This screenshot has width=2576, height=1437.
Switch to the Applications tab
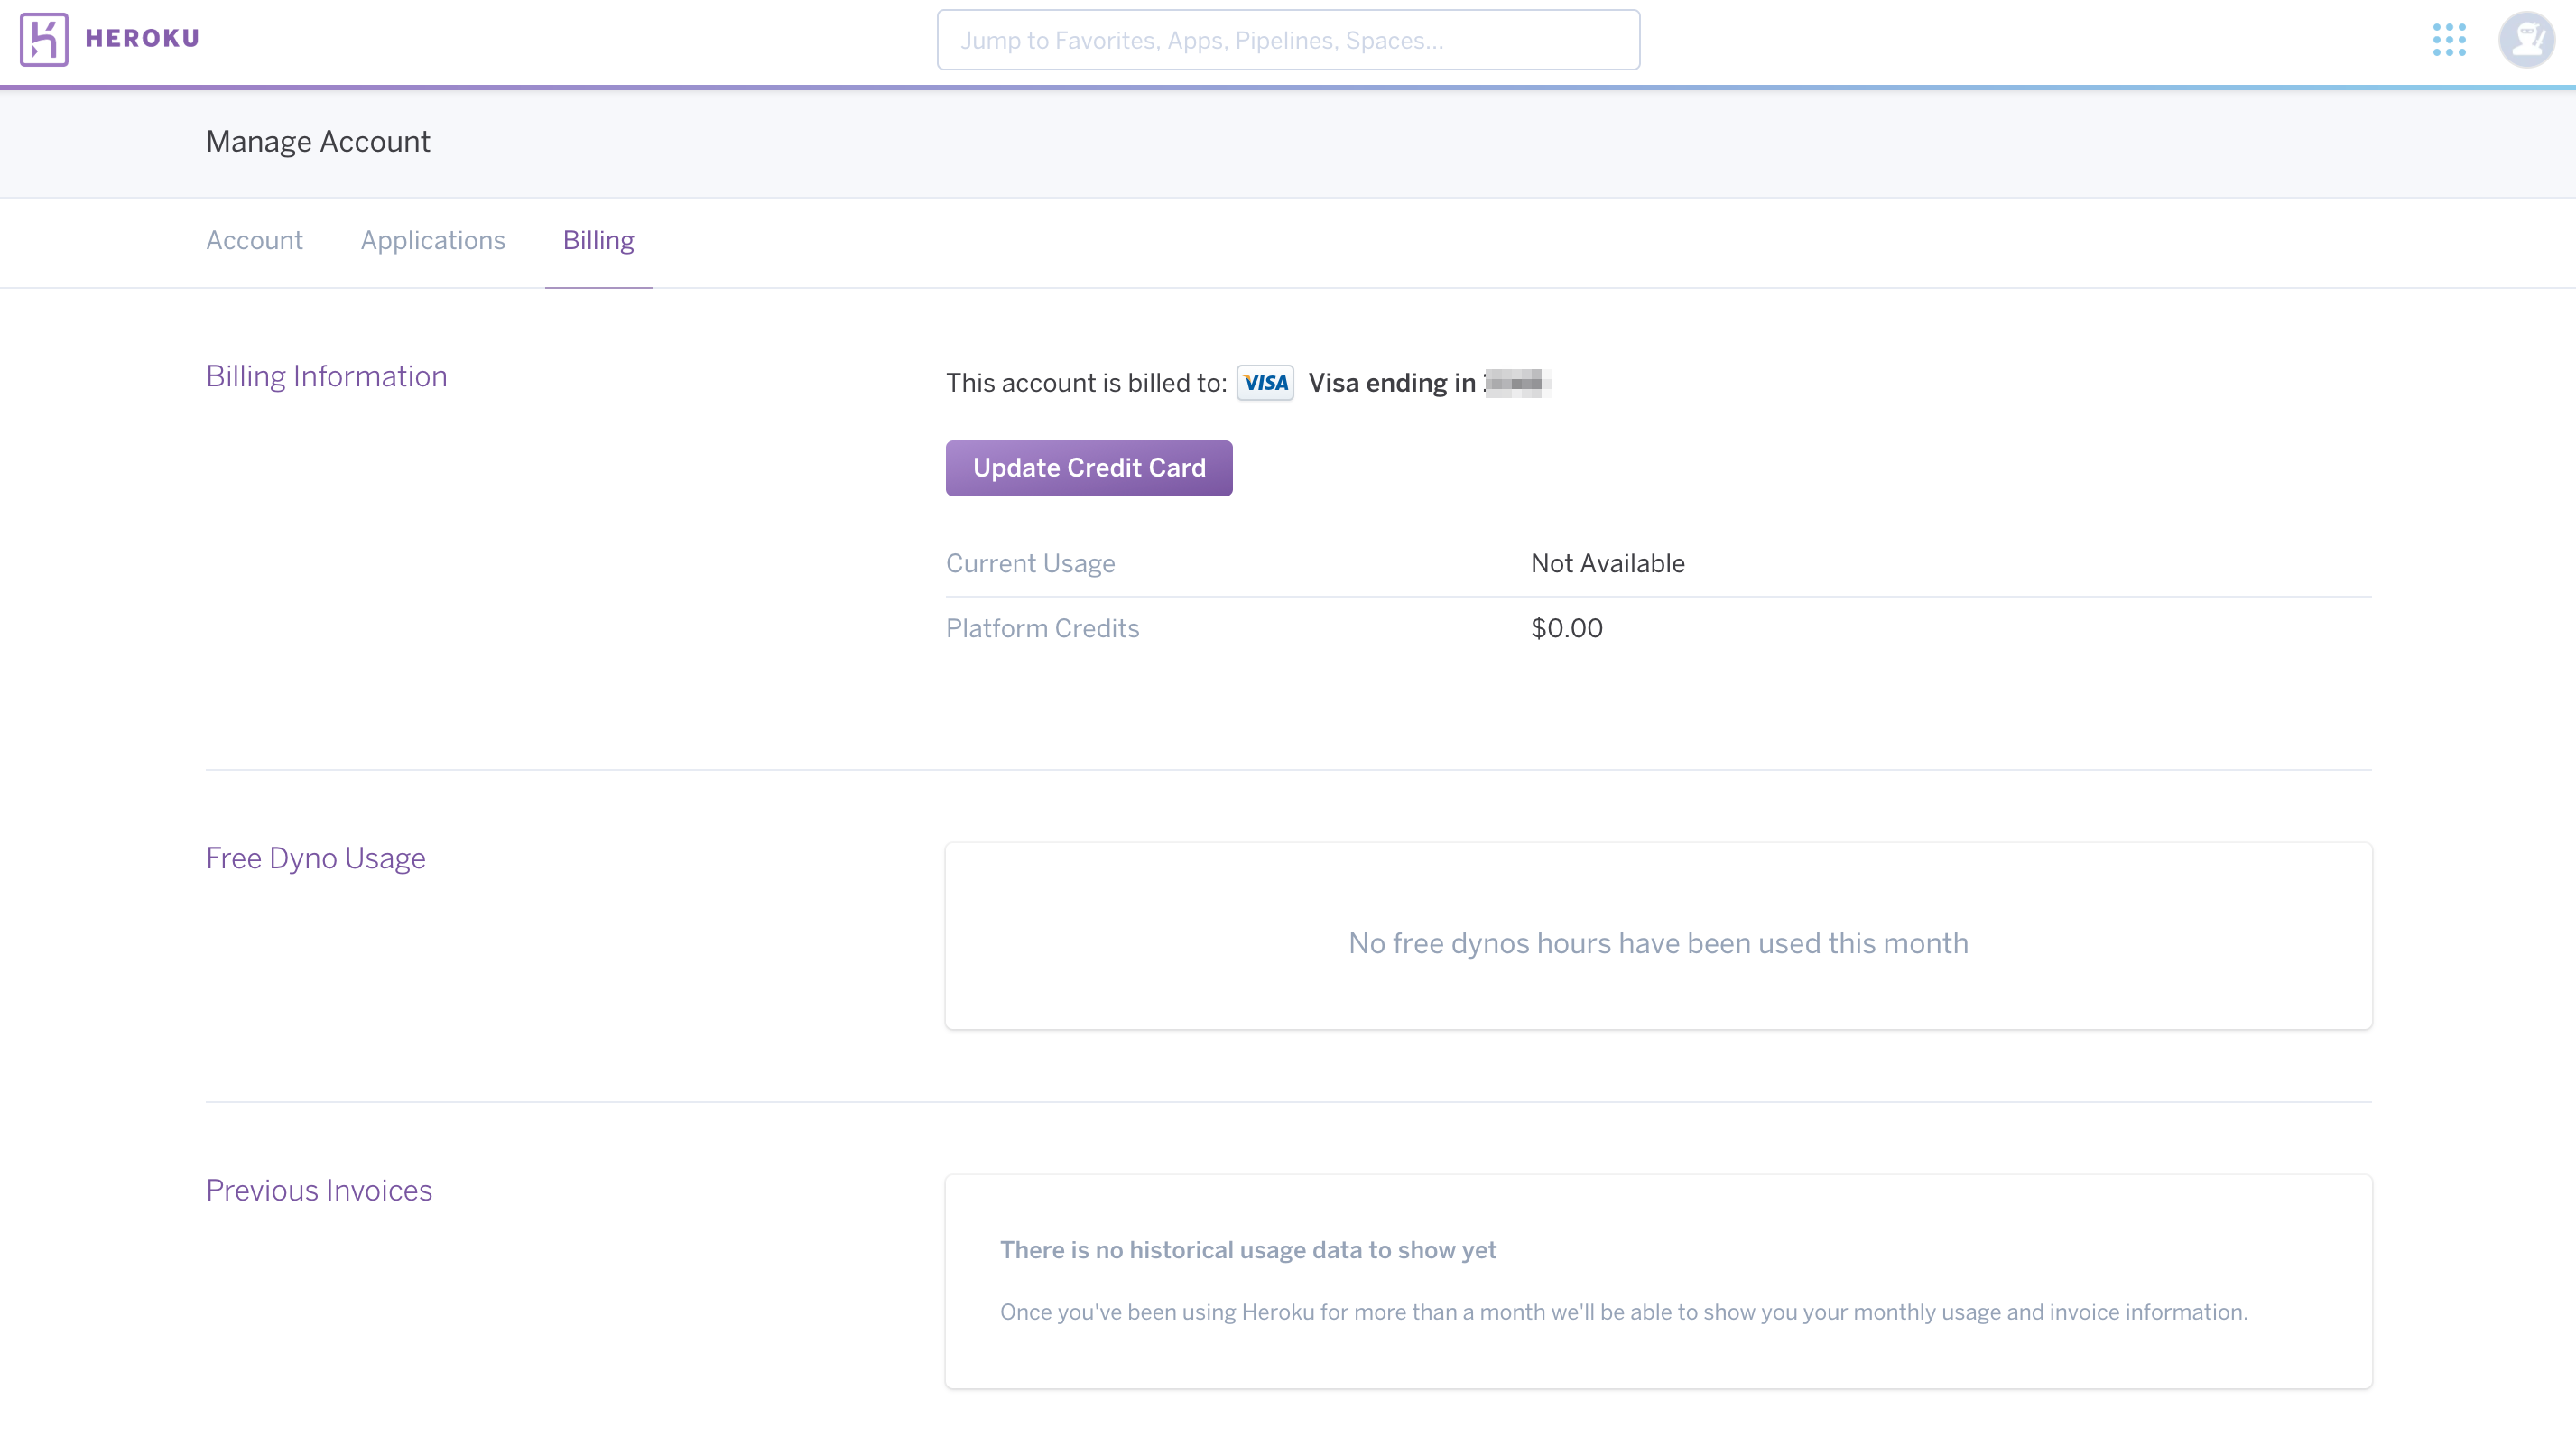point(433,241)
